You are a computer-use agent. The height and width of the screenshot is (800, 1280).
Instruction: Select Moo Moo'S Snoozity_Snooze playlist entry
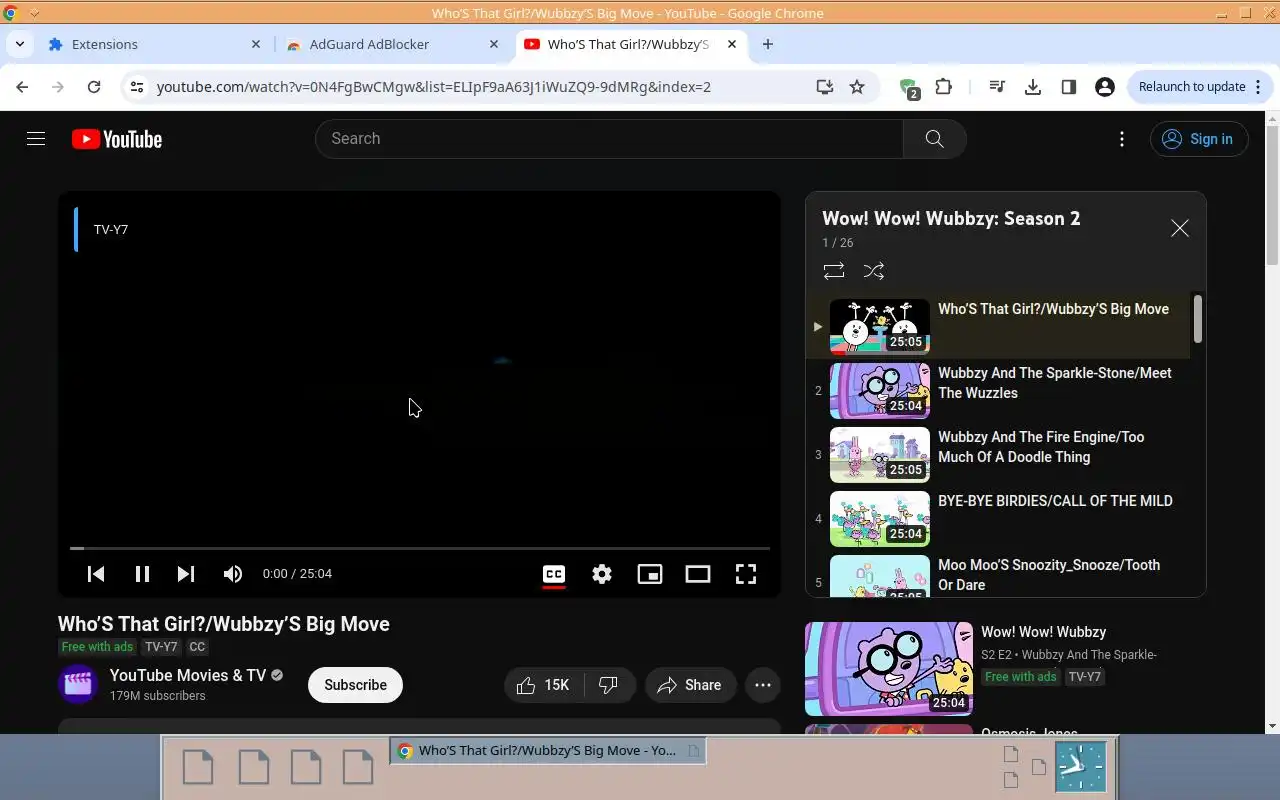(x=998, y=575)
